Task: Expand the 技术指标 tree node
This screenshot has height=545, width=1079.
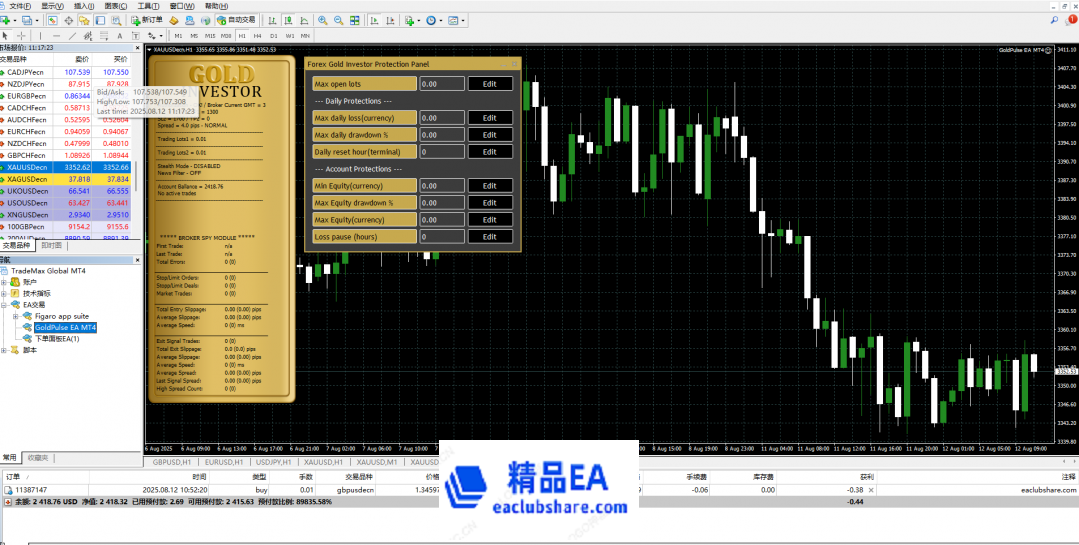Action: (5, 293)
